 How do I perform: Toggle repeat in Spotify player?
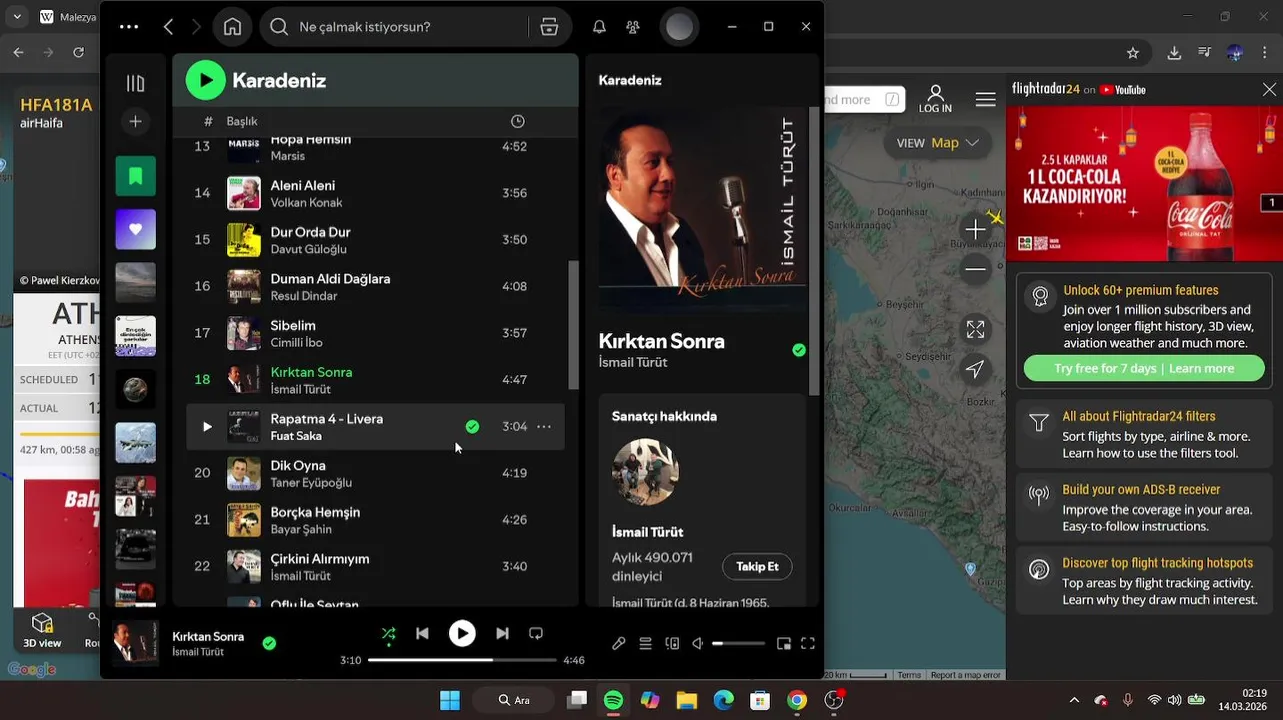(536, 633)
